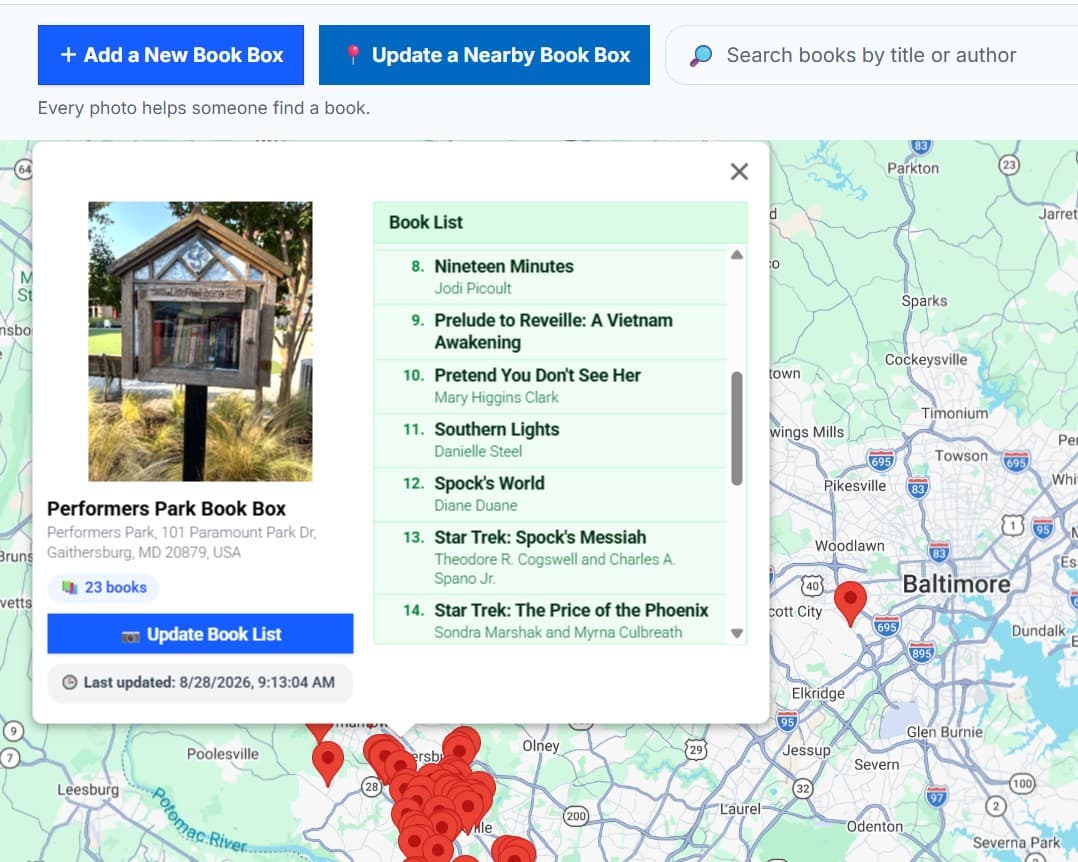The height and width of the screenshot is (862, 1078).
Task: Click the Performers Park address text
Action: (x=182, y=542)
